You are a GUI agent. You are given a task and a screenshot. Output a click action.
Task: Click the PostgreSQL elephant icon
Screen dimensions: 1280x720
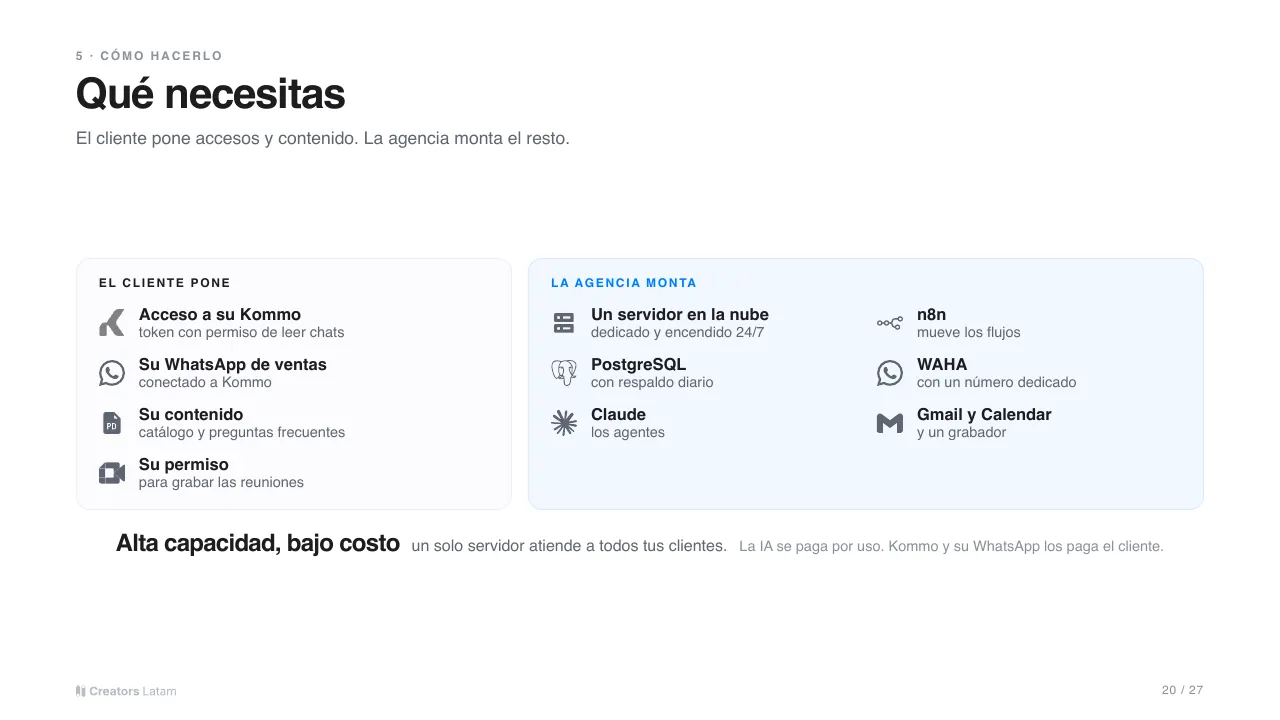[564, 373]
